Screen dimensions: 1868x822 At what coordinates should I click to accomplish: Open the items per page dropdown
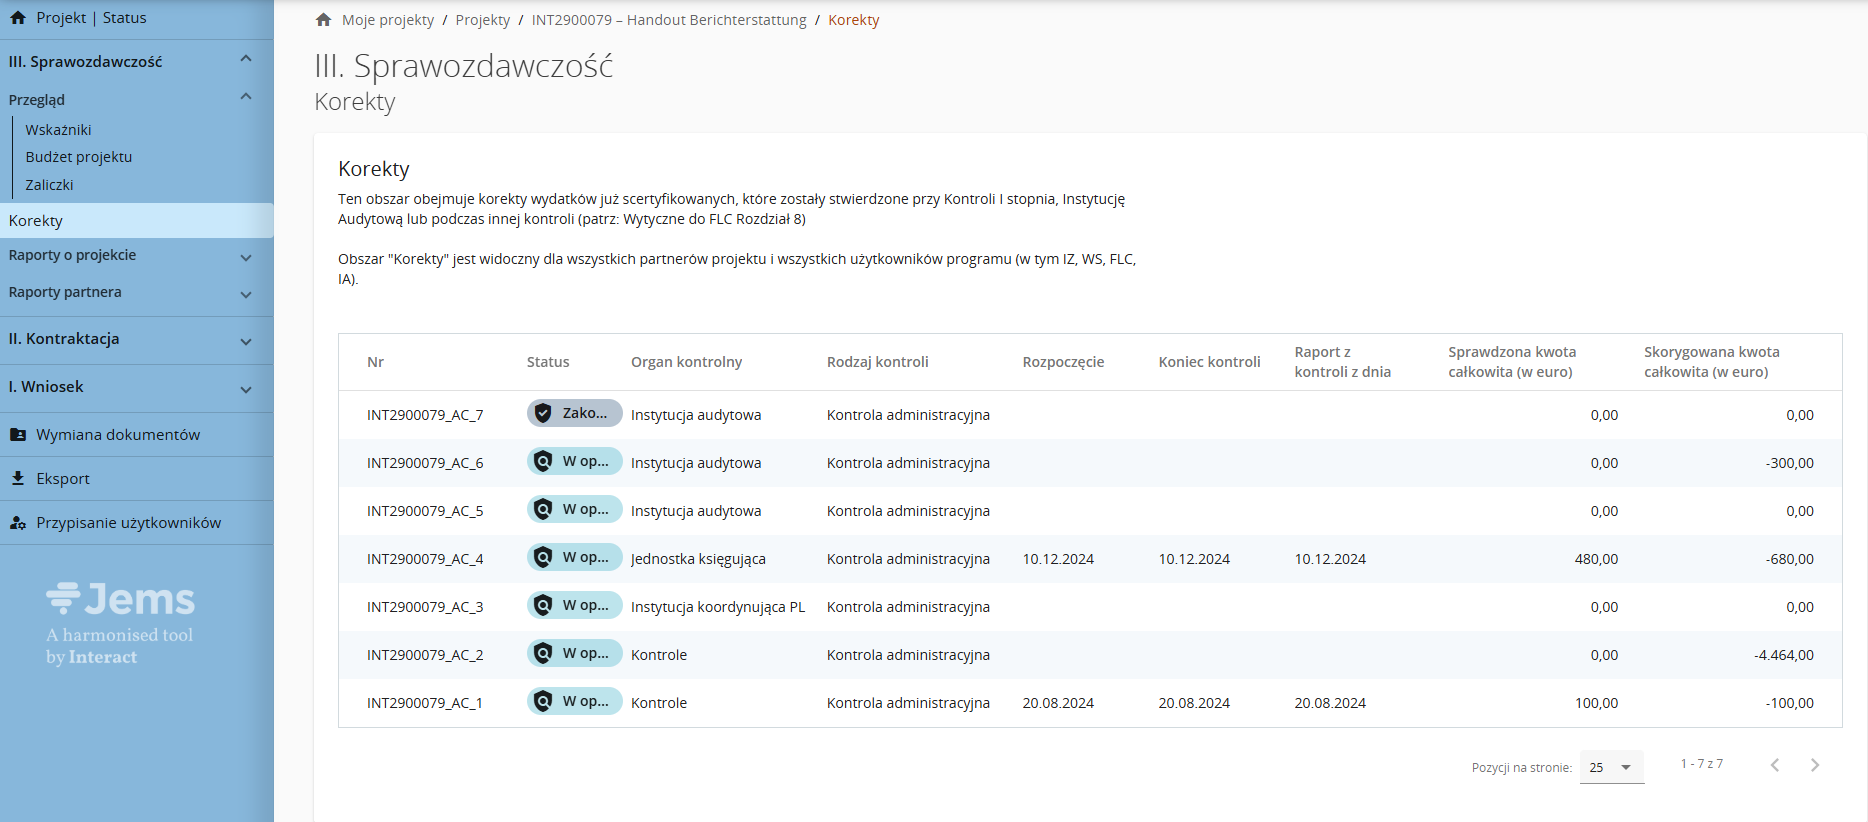[1611, 767]
